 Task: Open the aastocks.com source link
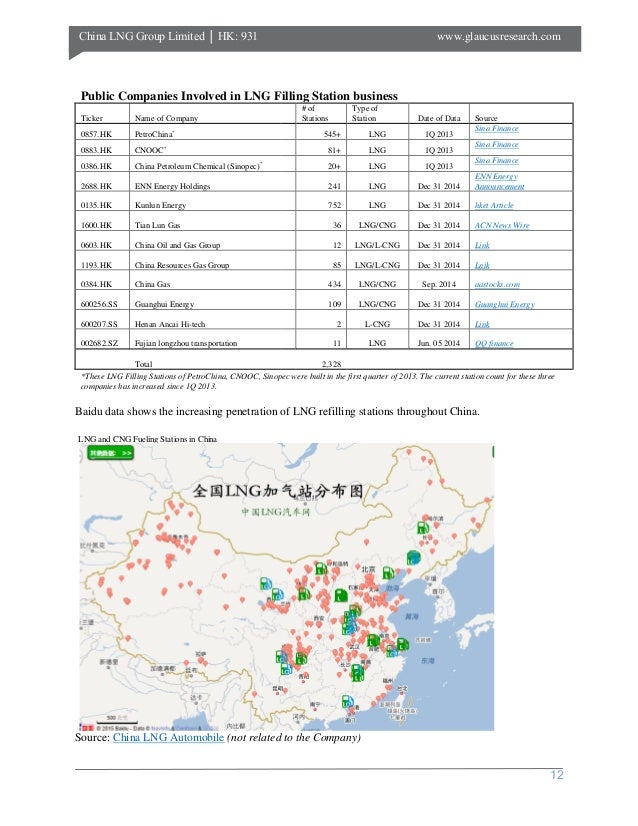click(497, 284)
